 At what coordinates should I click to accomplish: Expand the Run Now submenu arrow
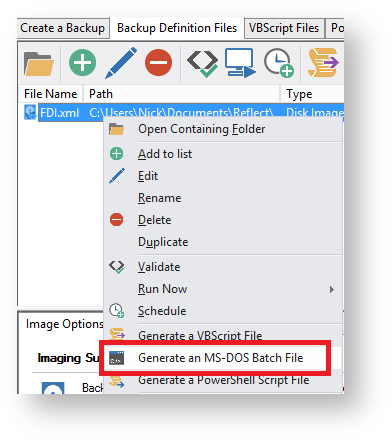[331, 289]
